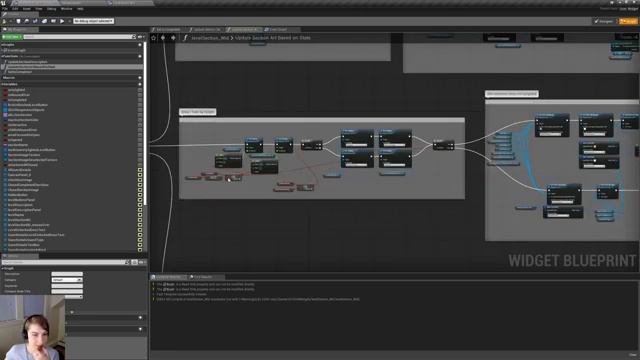Viewport: 640px width, 360px height.
Task: Open the Edit menu
Action: (15, 9)
